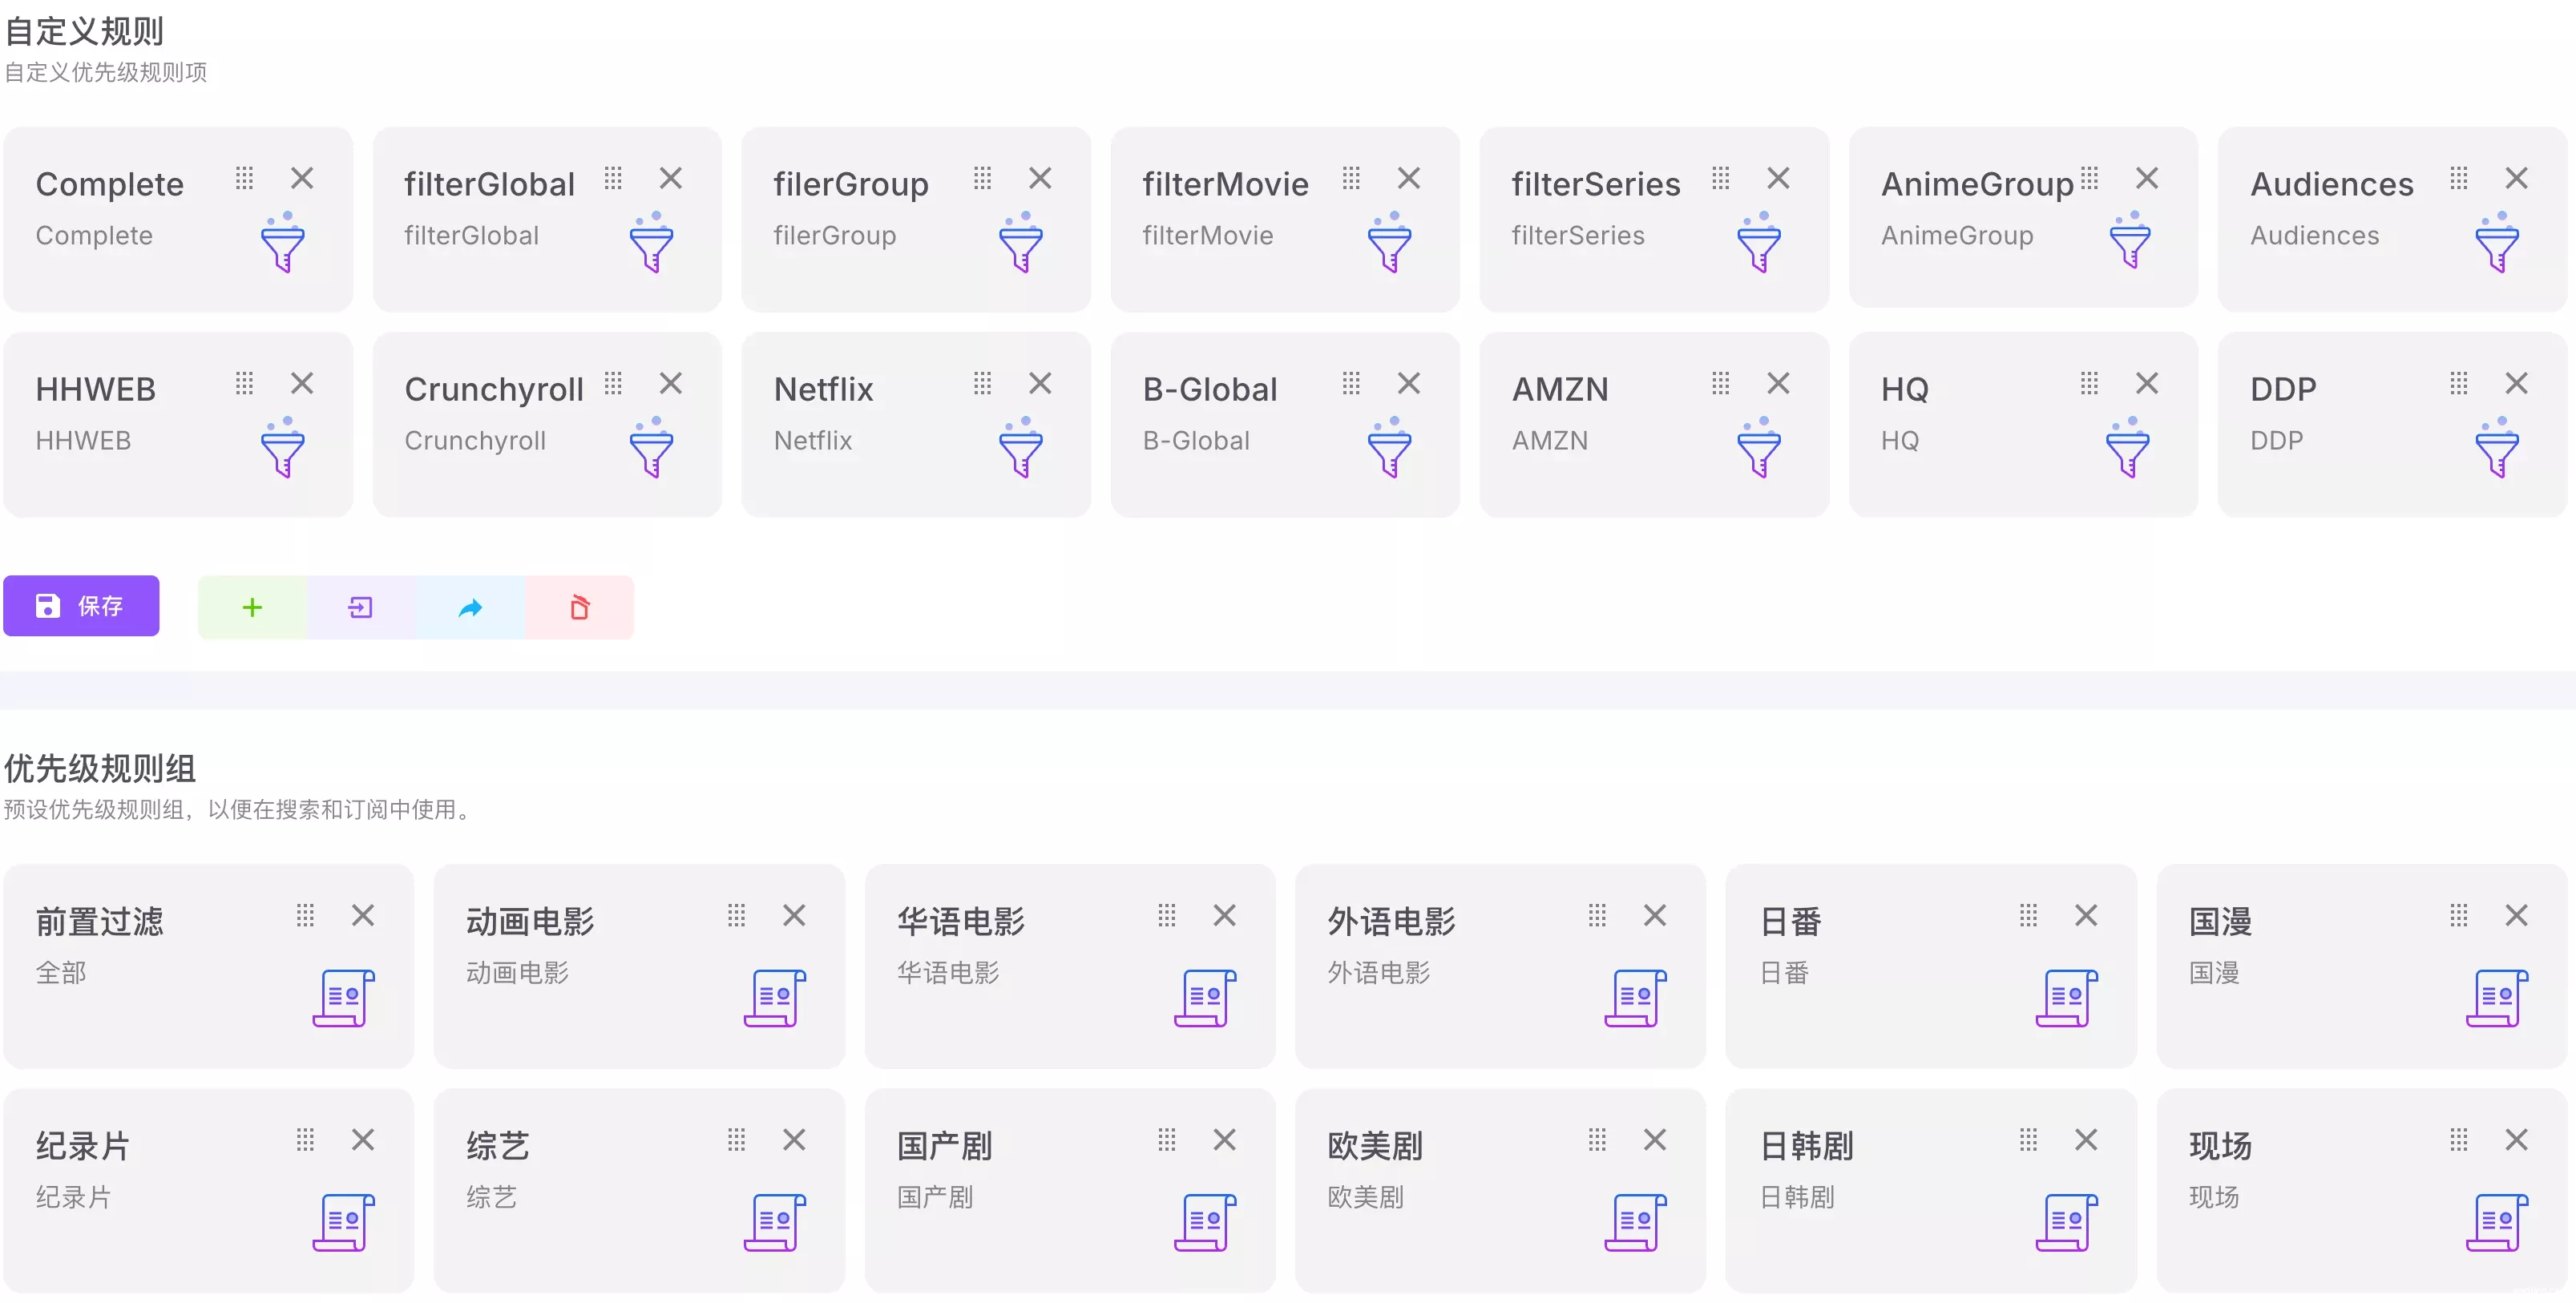This screenshot has width=2576, height=1303.
Task: Click the blue share arrow icon
Action: click(x=470, y=607)
